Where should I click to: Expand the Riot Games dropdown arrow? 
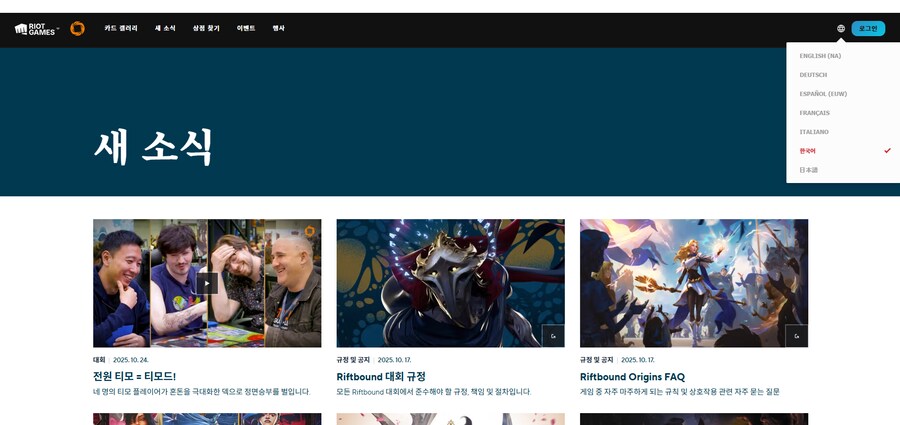click(58, 29)
